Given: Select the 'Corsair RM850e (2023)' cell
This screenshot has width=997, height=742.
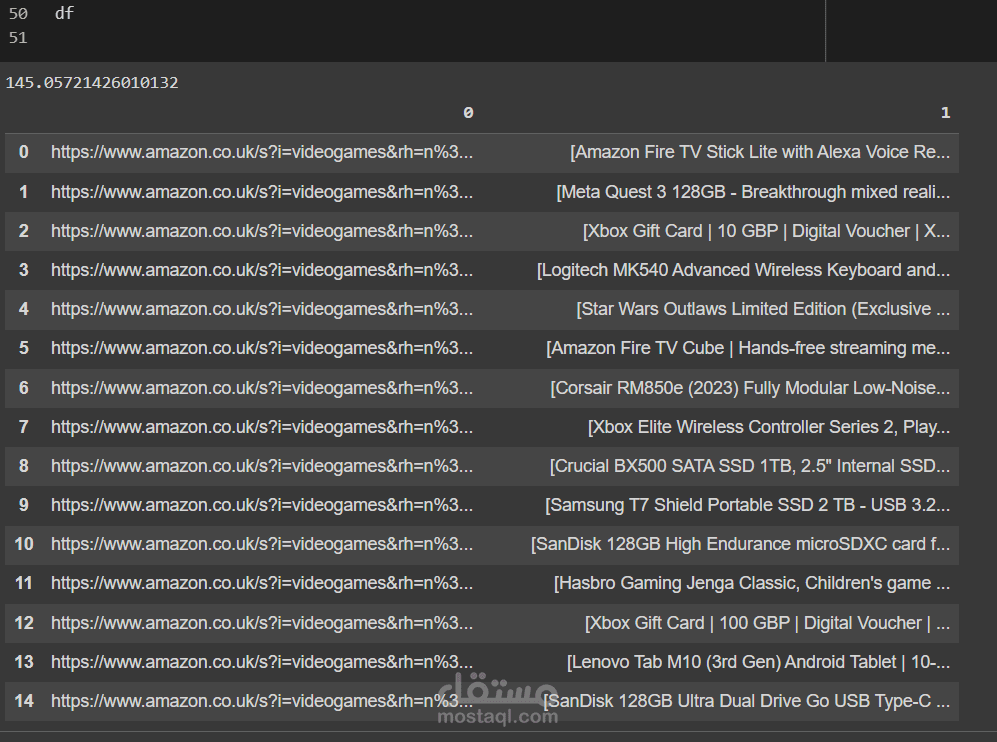Looking at the screenshot, I should (750, 388).
